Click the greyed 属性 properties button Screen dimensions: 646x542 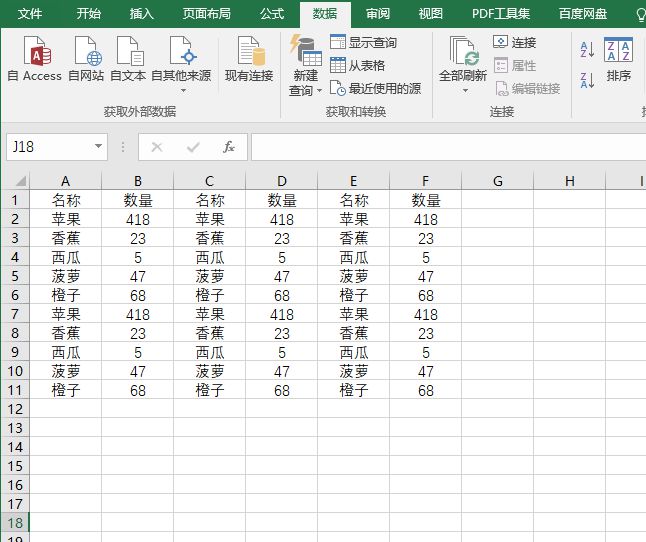(x=515, y=65)
